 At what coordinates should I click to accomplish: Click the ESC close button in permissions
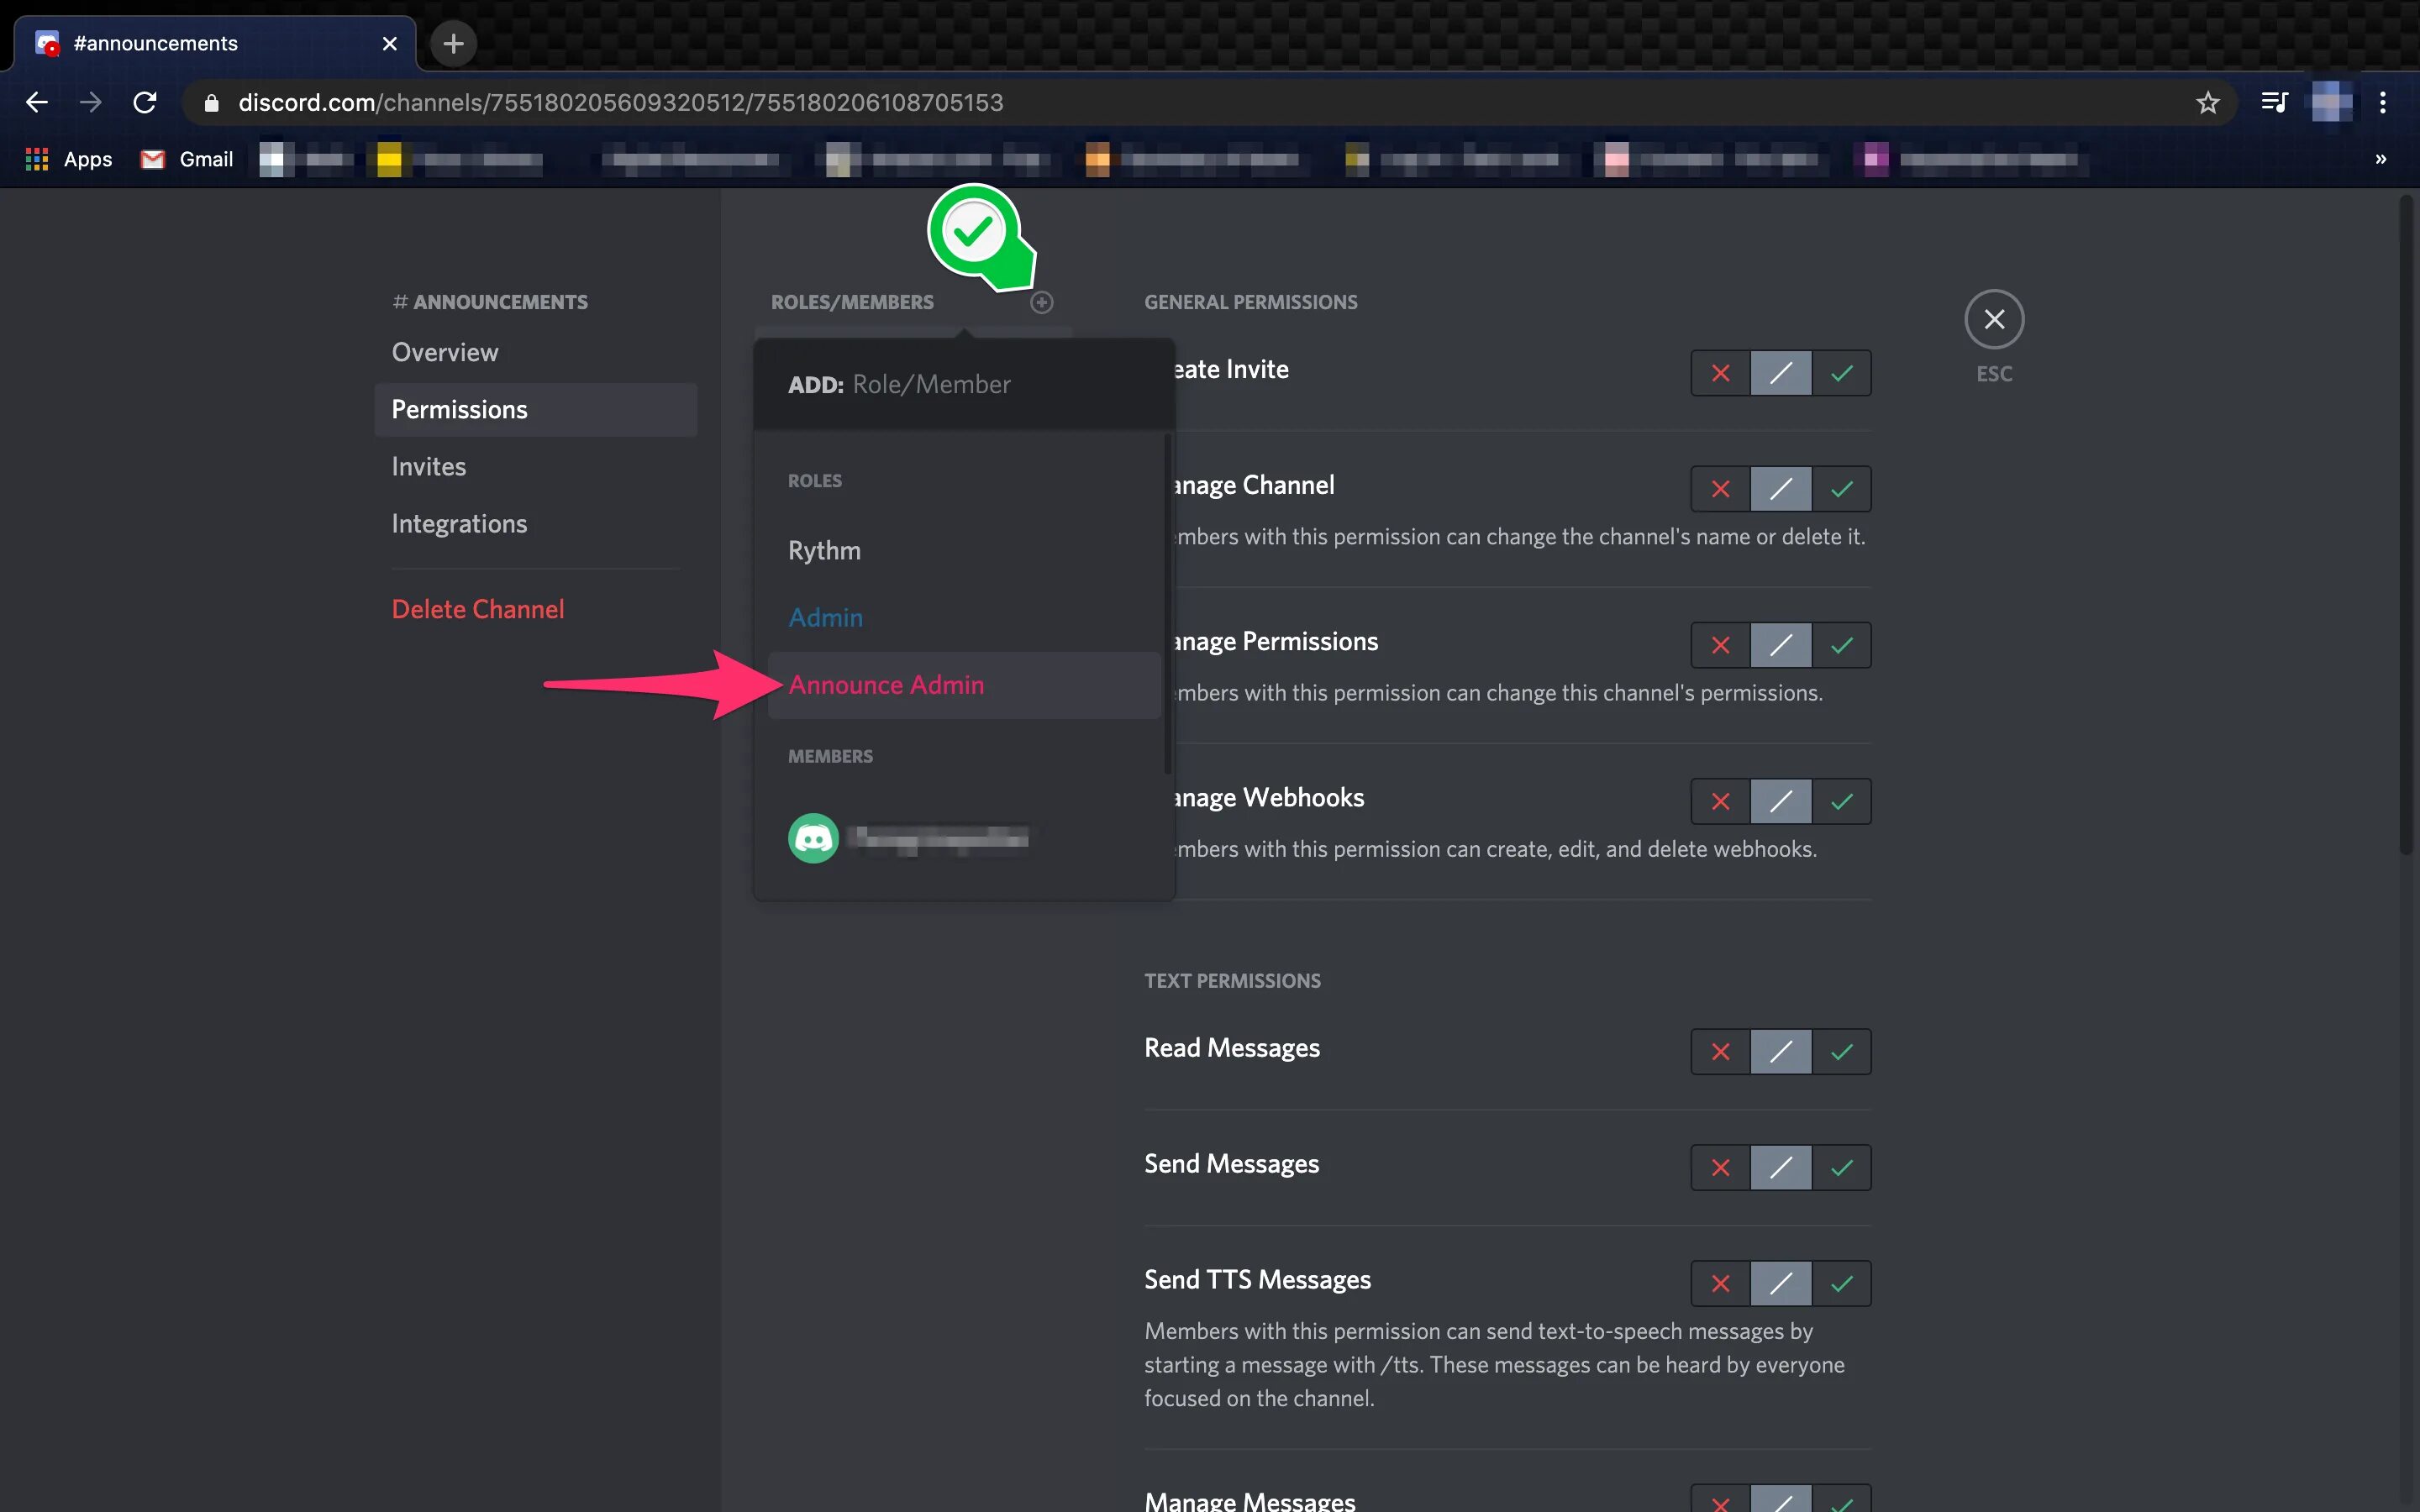tap(1993, 318)
